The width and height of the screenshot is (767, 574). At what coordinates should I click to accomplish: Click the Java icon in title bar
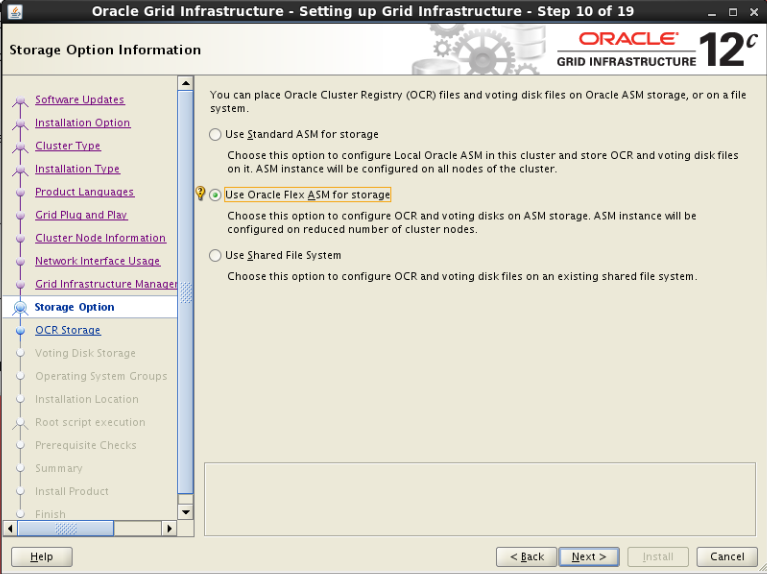tap(15, 11)
